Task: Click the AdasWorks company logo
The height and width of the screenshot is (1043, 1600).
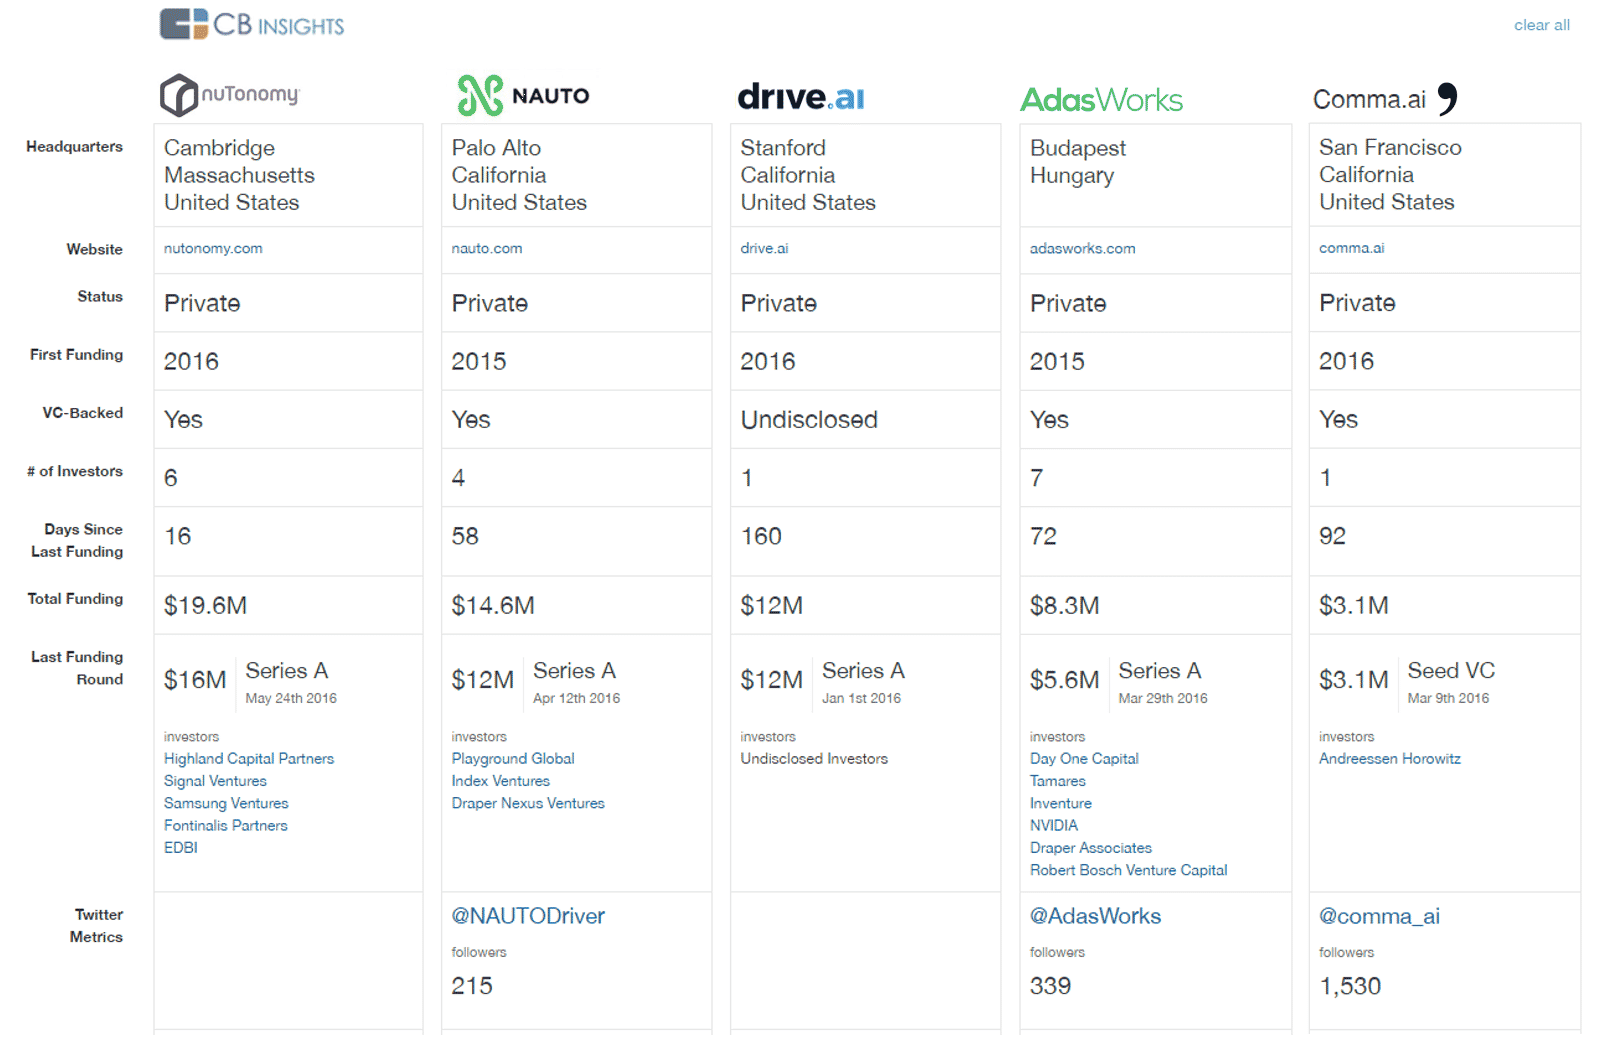Action: tap(1101, 99)
